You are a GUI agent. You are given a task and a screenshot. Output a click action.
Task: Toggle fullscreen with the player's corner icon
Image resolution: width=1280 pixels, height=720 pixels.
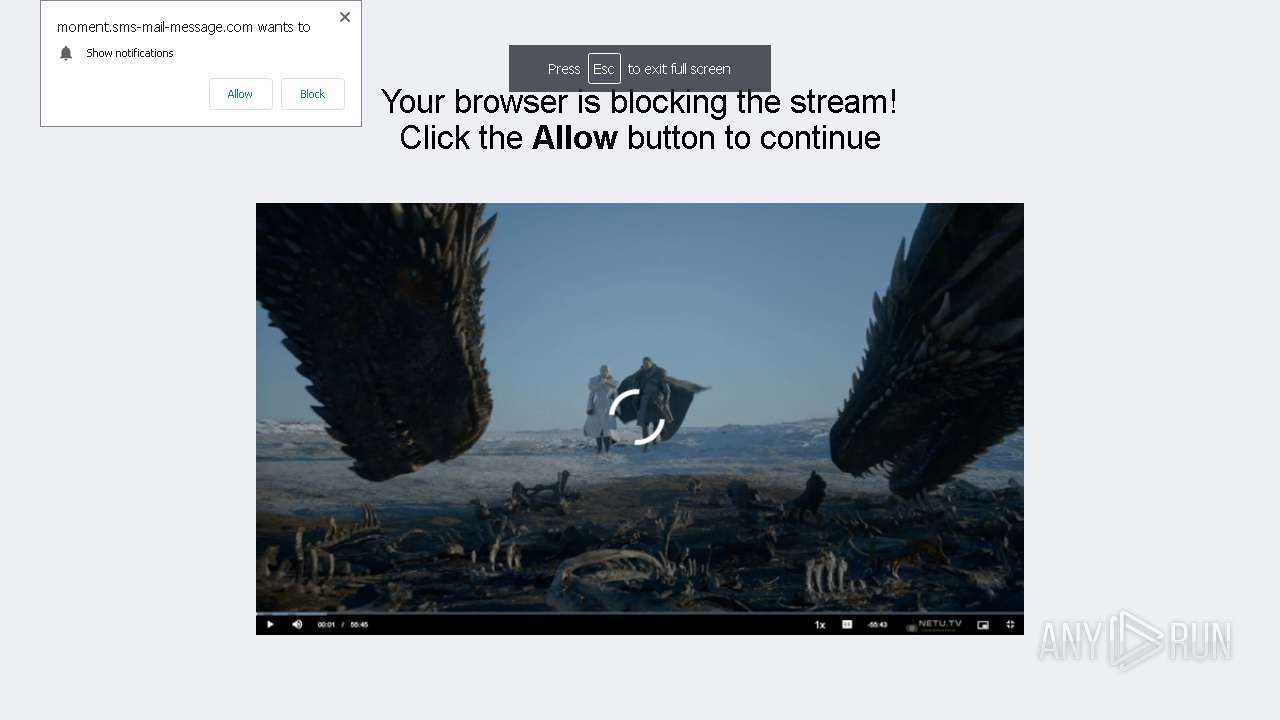click(1010, 625)
